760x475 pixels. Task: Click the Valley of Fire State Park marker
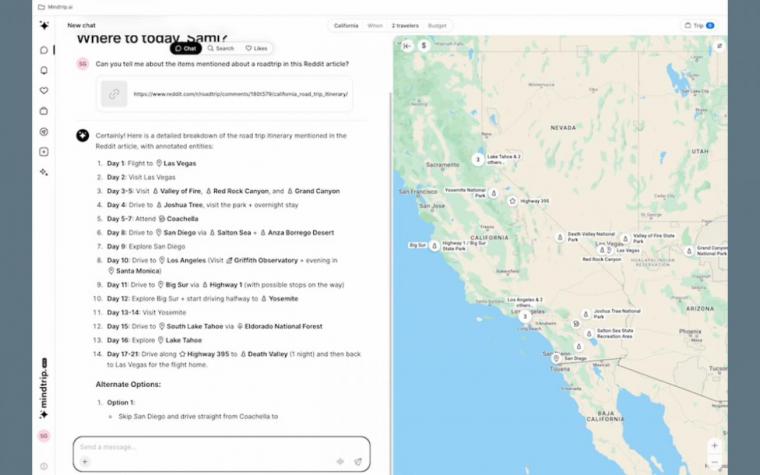[x=625, y=239]
